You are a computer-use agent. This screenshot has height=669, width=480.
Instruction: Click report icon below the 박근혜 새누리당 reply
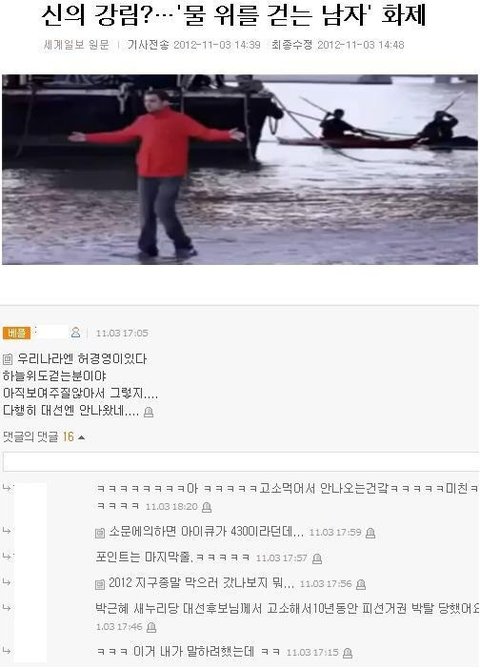(x=151, y=627)
